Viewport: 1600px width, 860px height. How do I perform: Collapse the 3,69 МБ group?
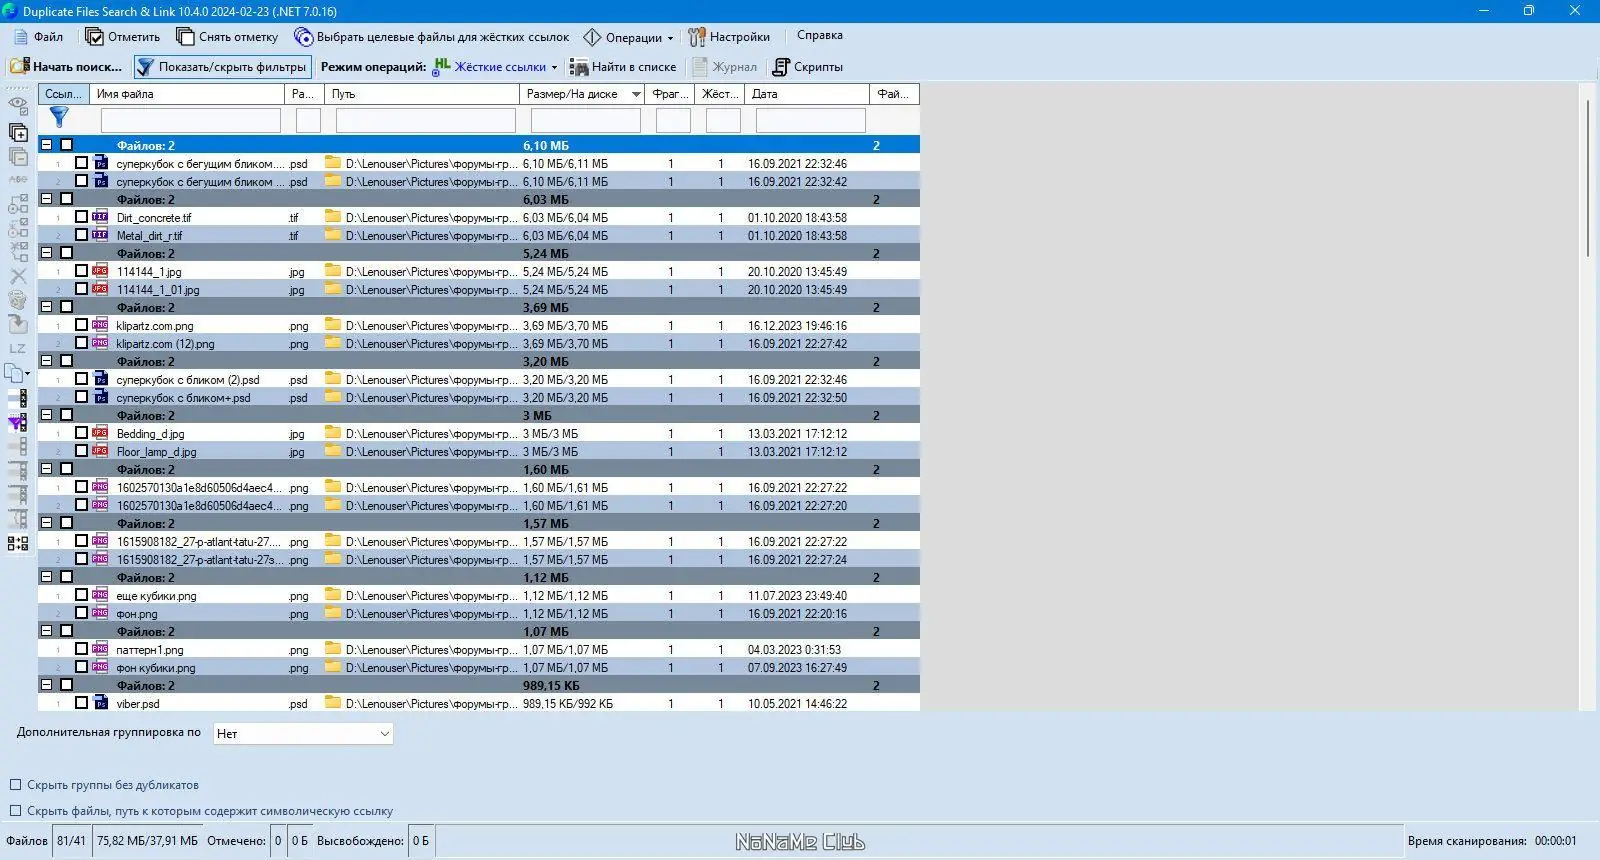coord(46,307)
